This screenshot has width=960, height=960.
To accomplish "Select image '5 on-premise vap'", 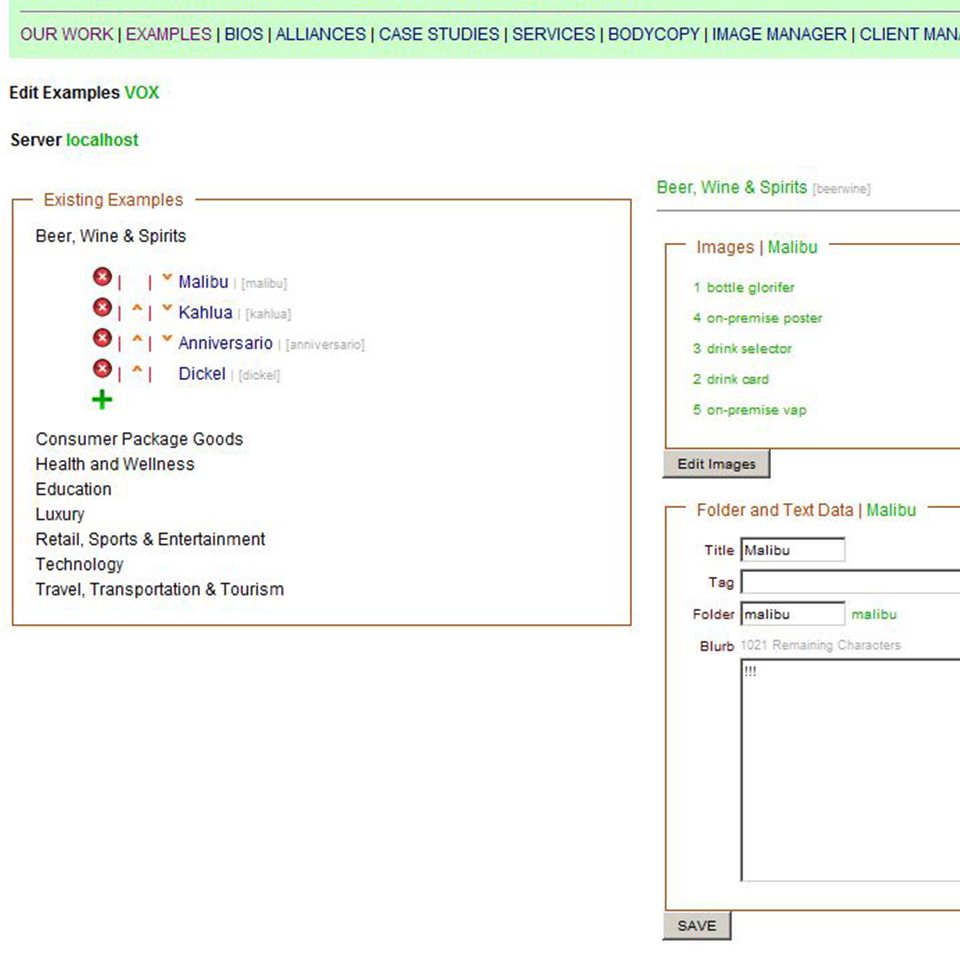I will 749,410.
